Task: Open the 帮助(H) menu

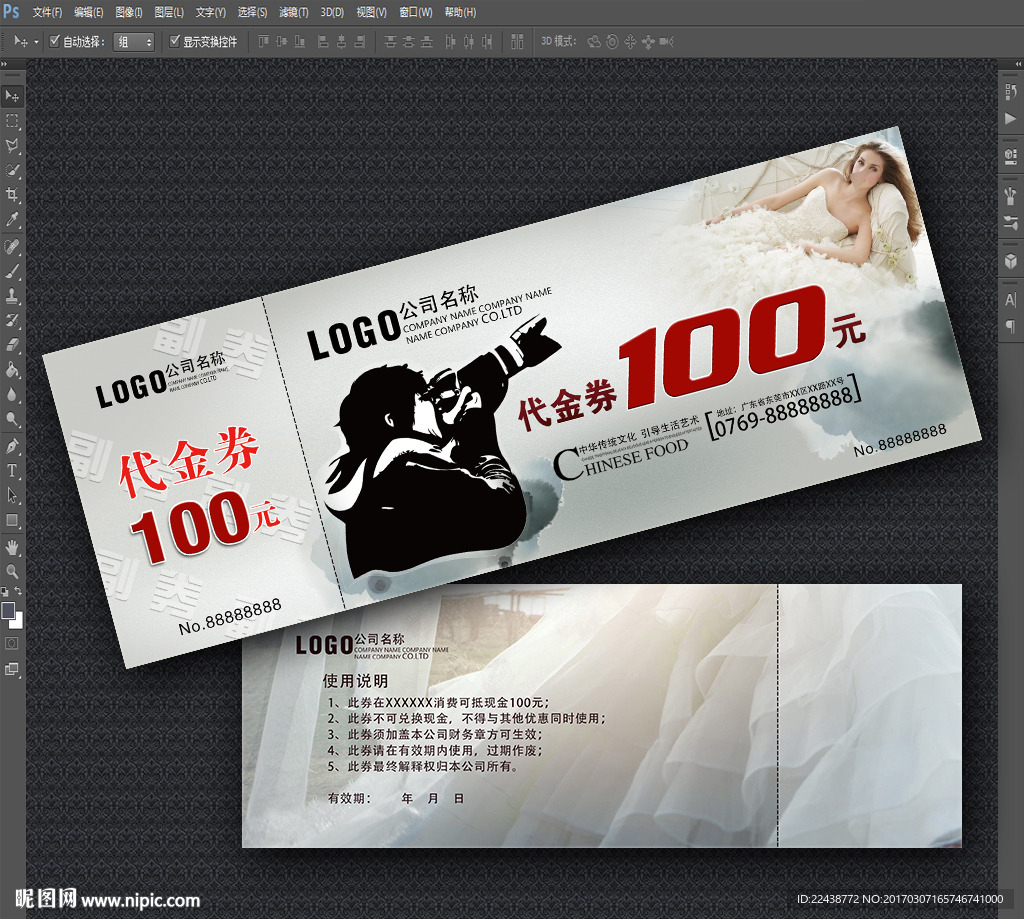Action: [460, 12]
